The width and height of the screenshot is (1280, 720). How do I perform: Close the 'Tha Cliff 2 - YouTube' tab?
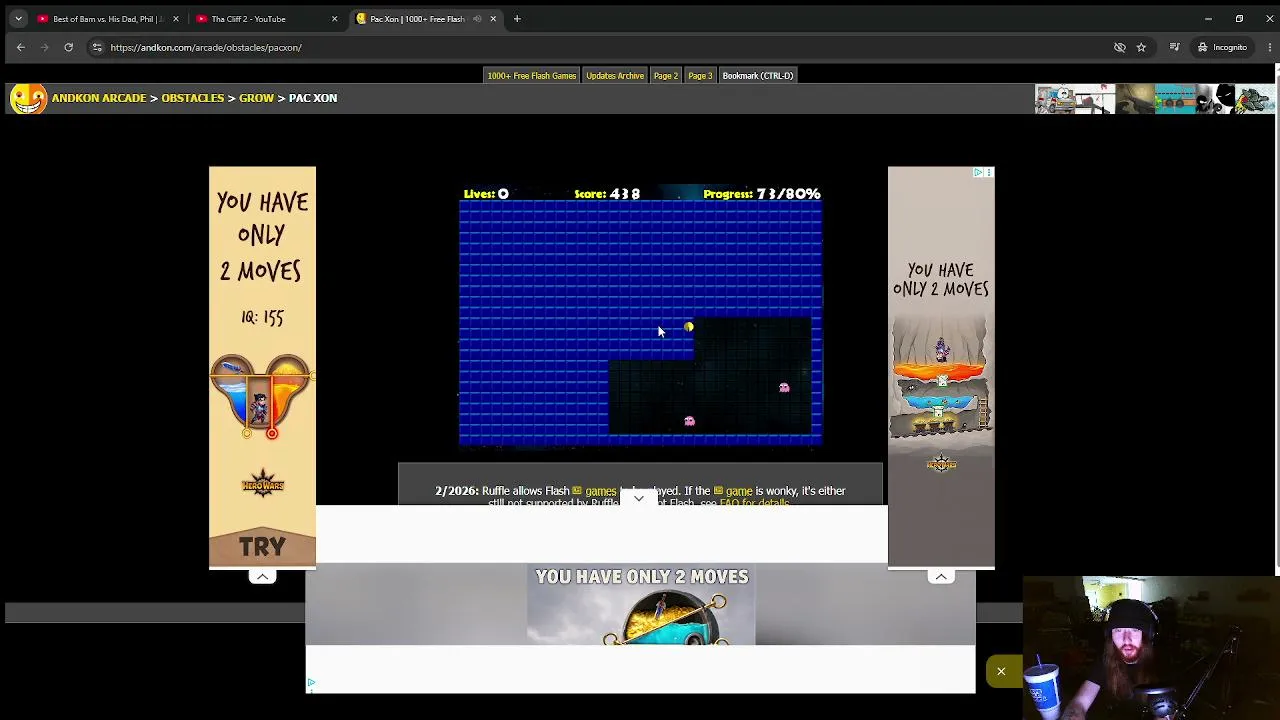[335, 19]
